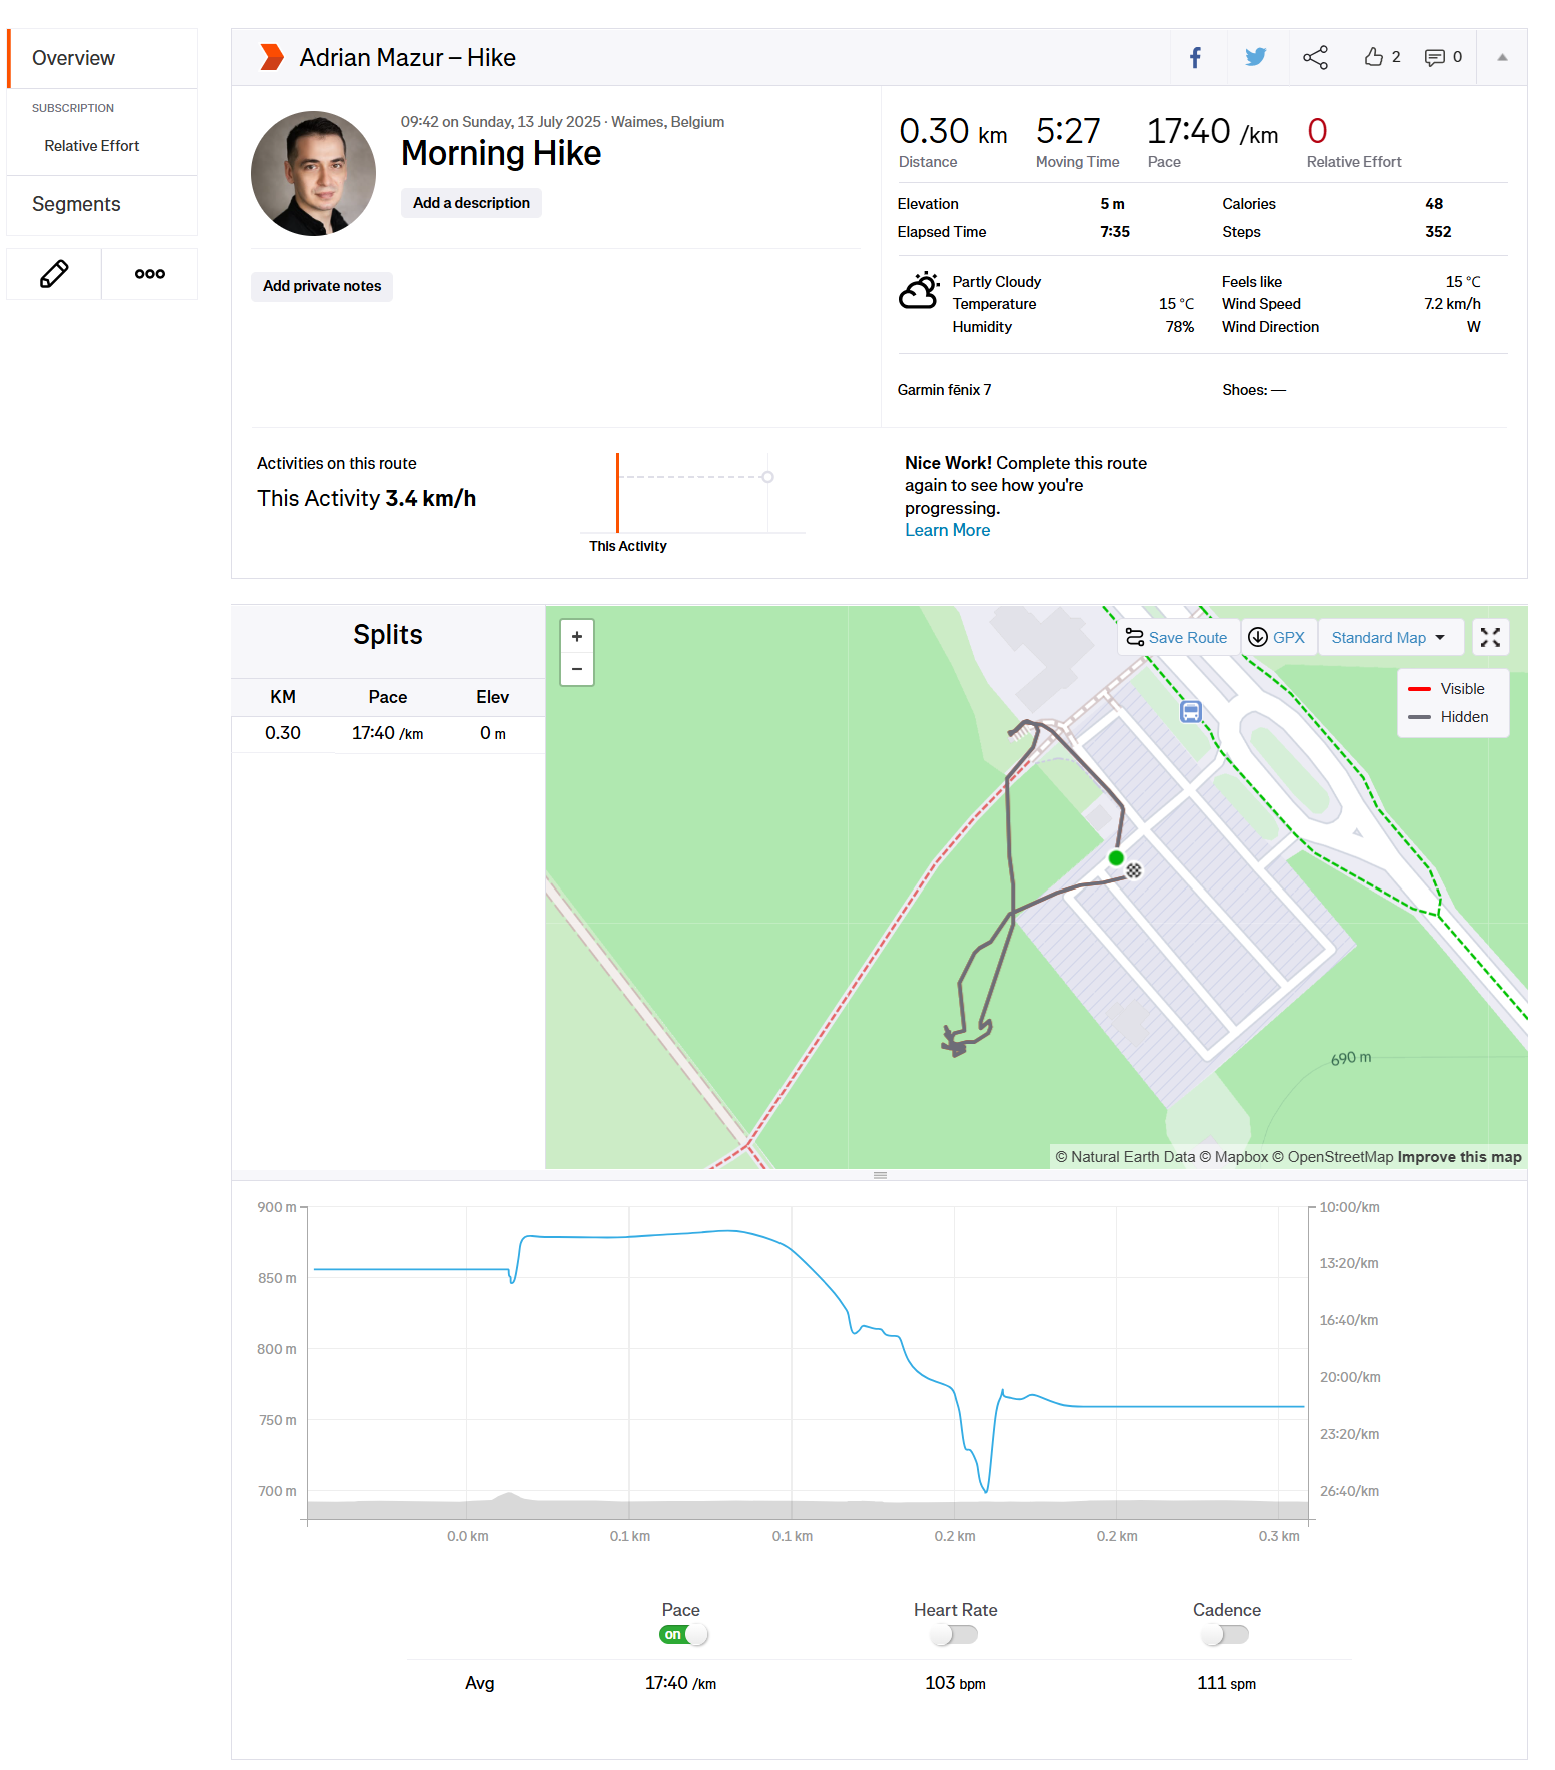Zoom out on the map
The width and height of the screenshot is (1555, 1770).
click(x=577, y=669)
